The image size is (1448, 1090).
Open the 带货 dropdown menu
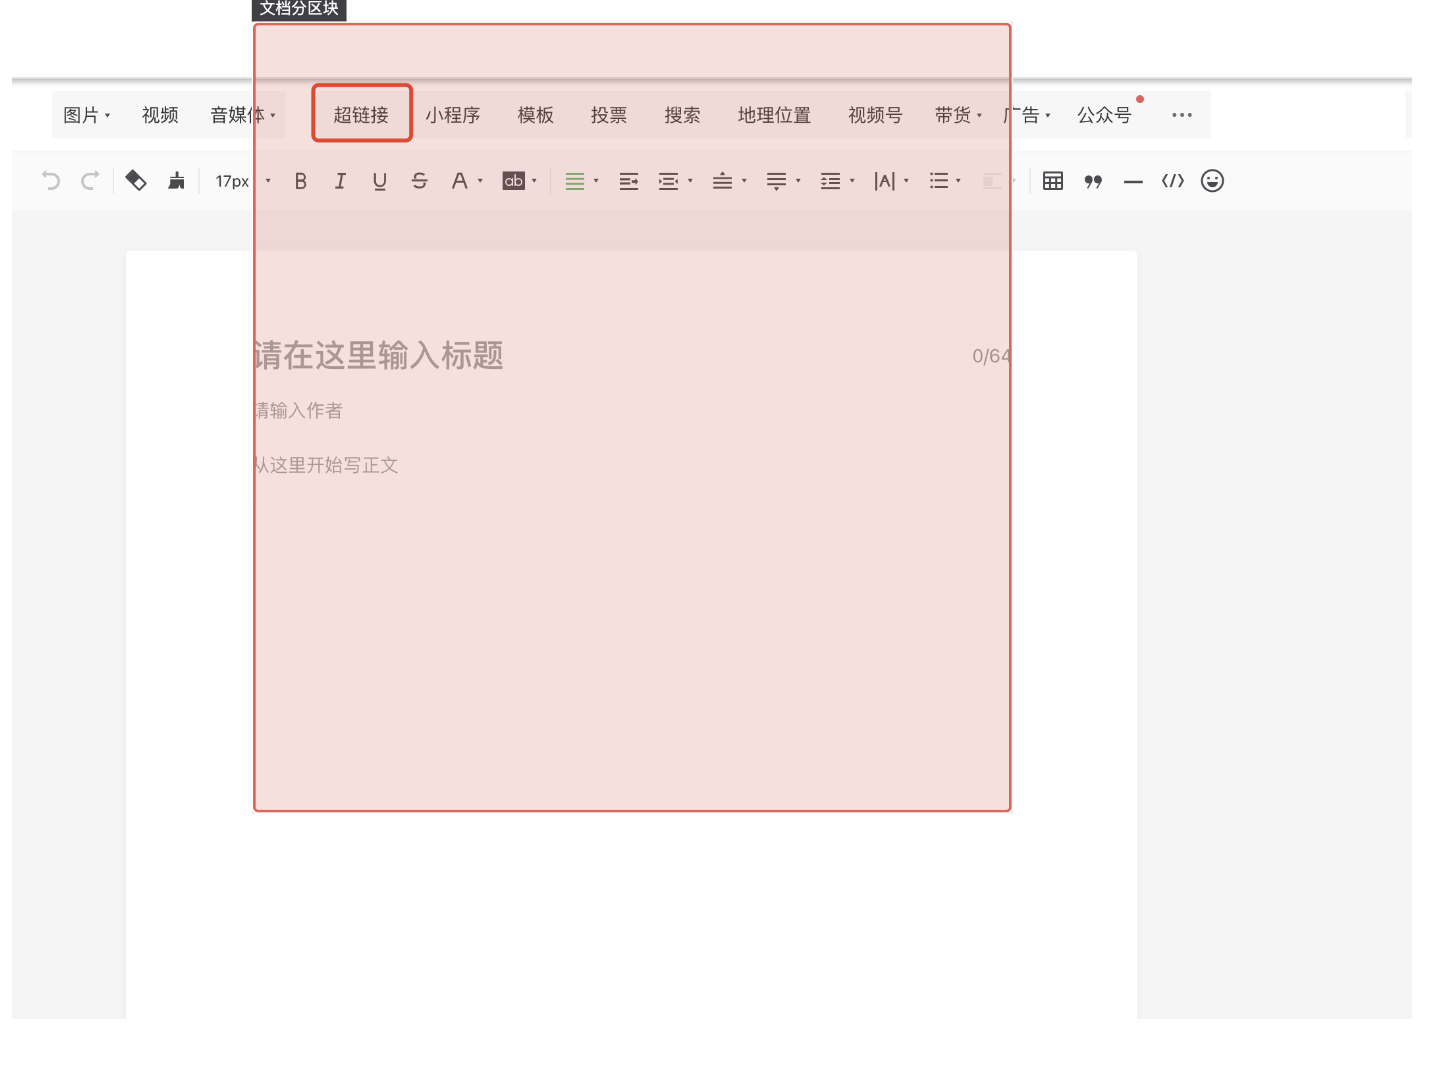(x=958, y=115)
